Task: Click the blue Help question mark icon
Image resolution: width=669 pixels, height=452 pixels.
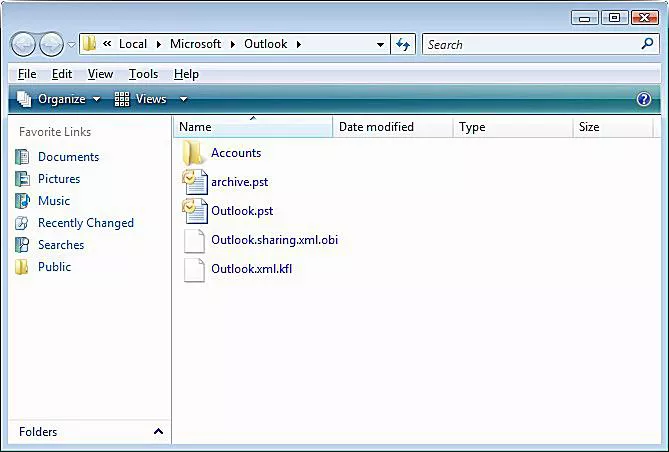Action: tap(643, 99)
